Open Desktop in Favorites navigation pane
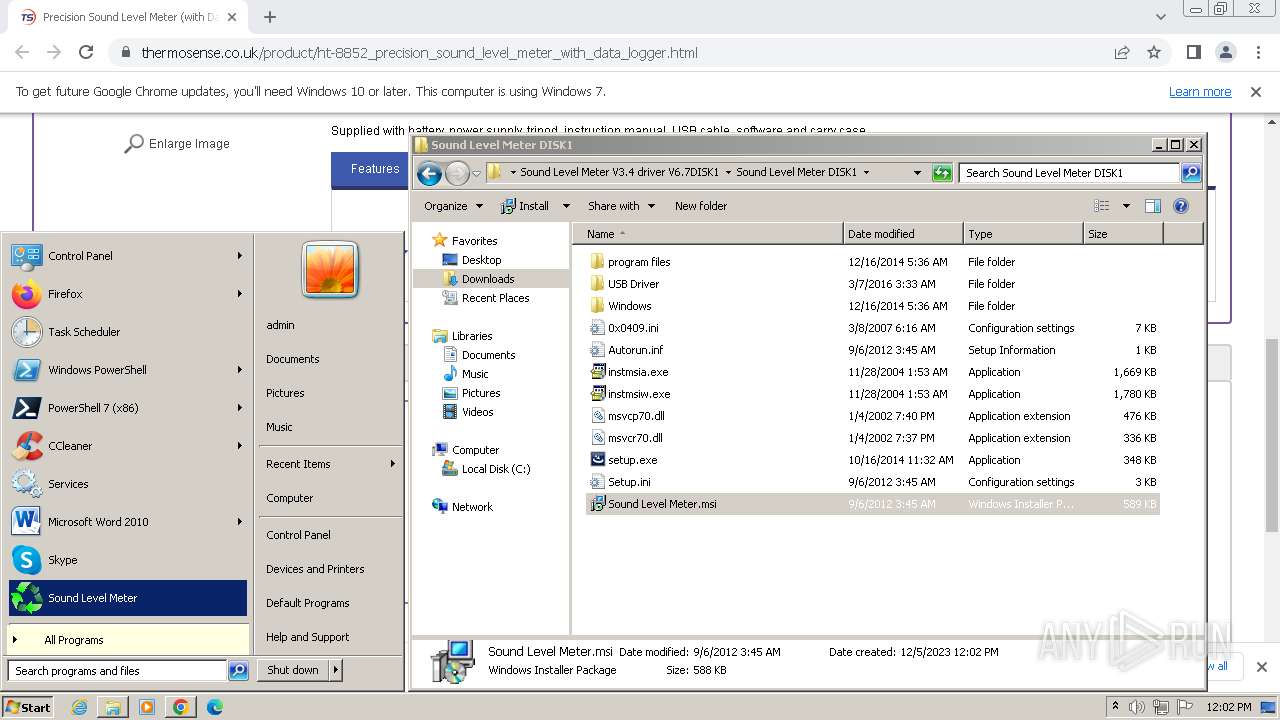Screen dimensions: 1280x720 point(481,260)
